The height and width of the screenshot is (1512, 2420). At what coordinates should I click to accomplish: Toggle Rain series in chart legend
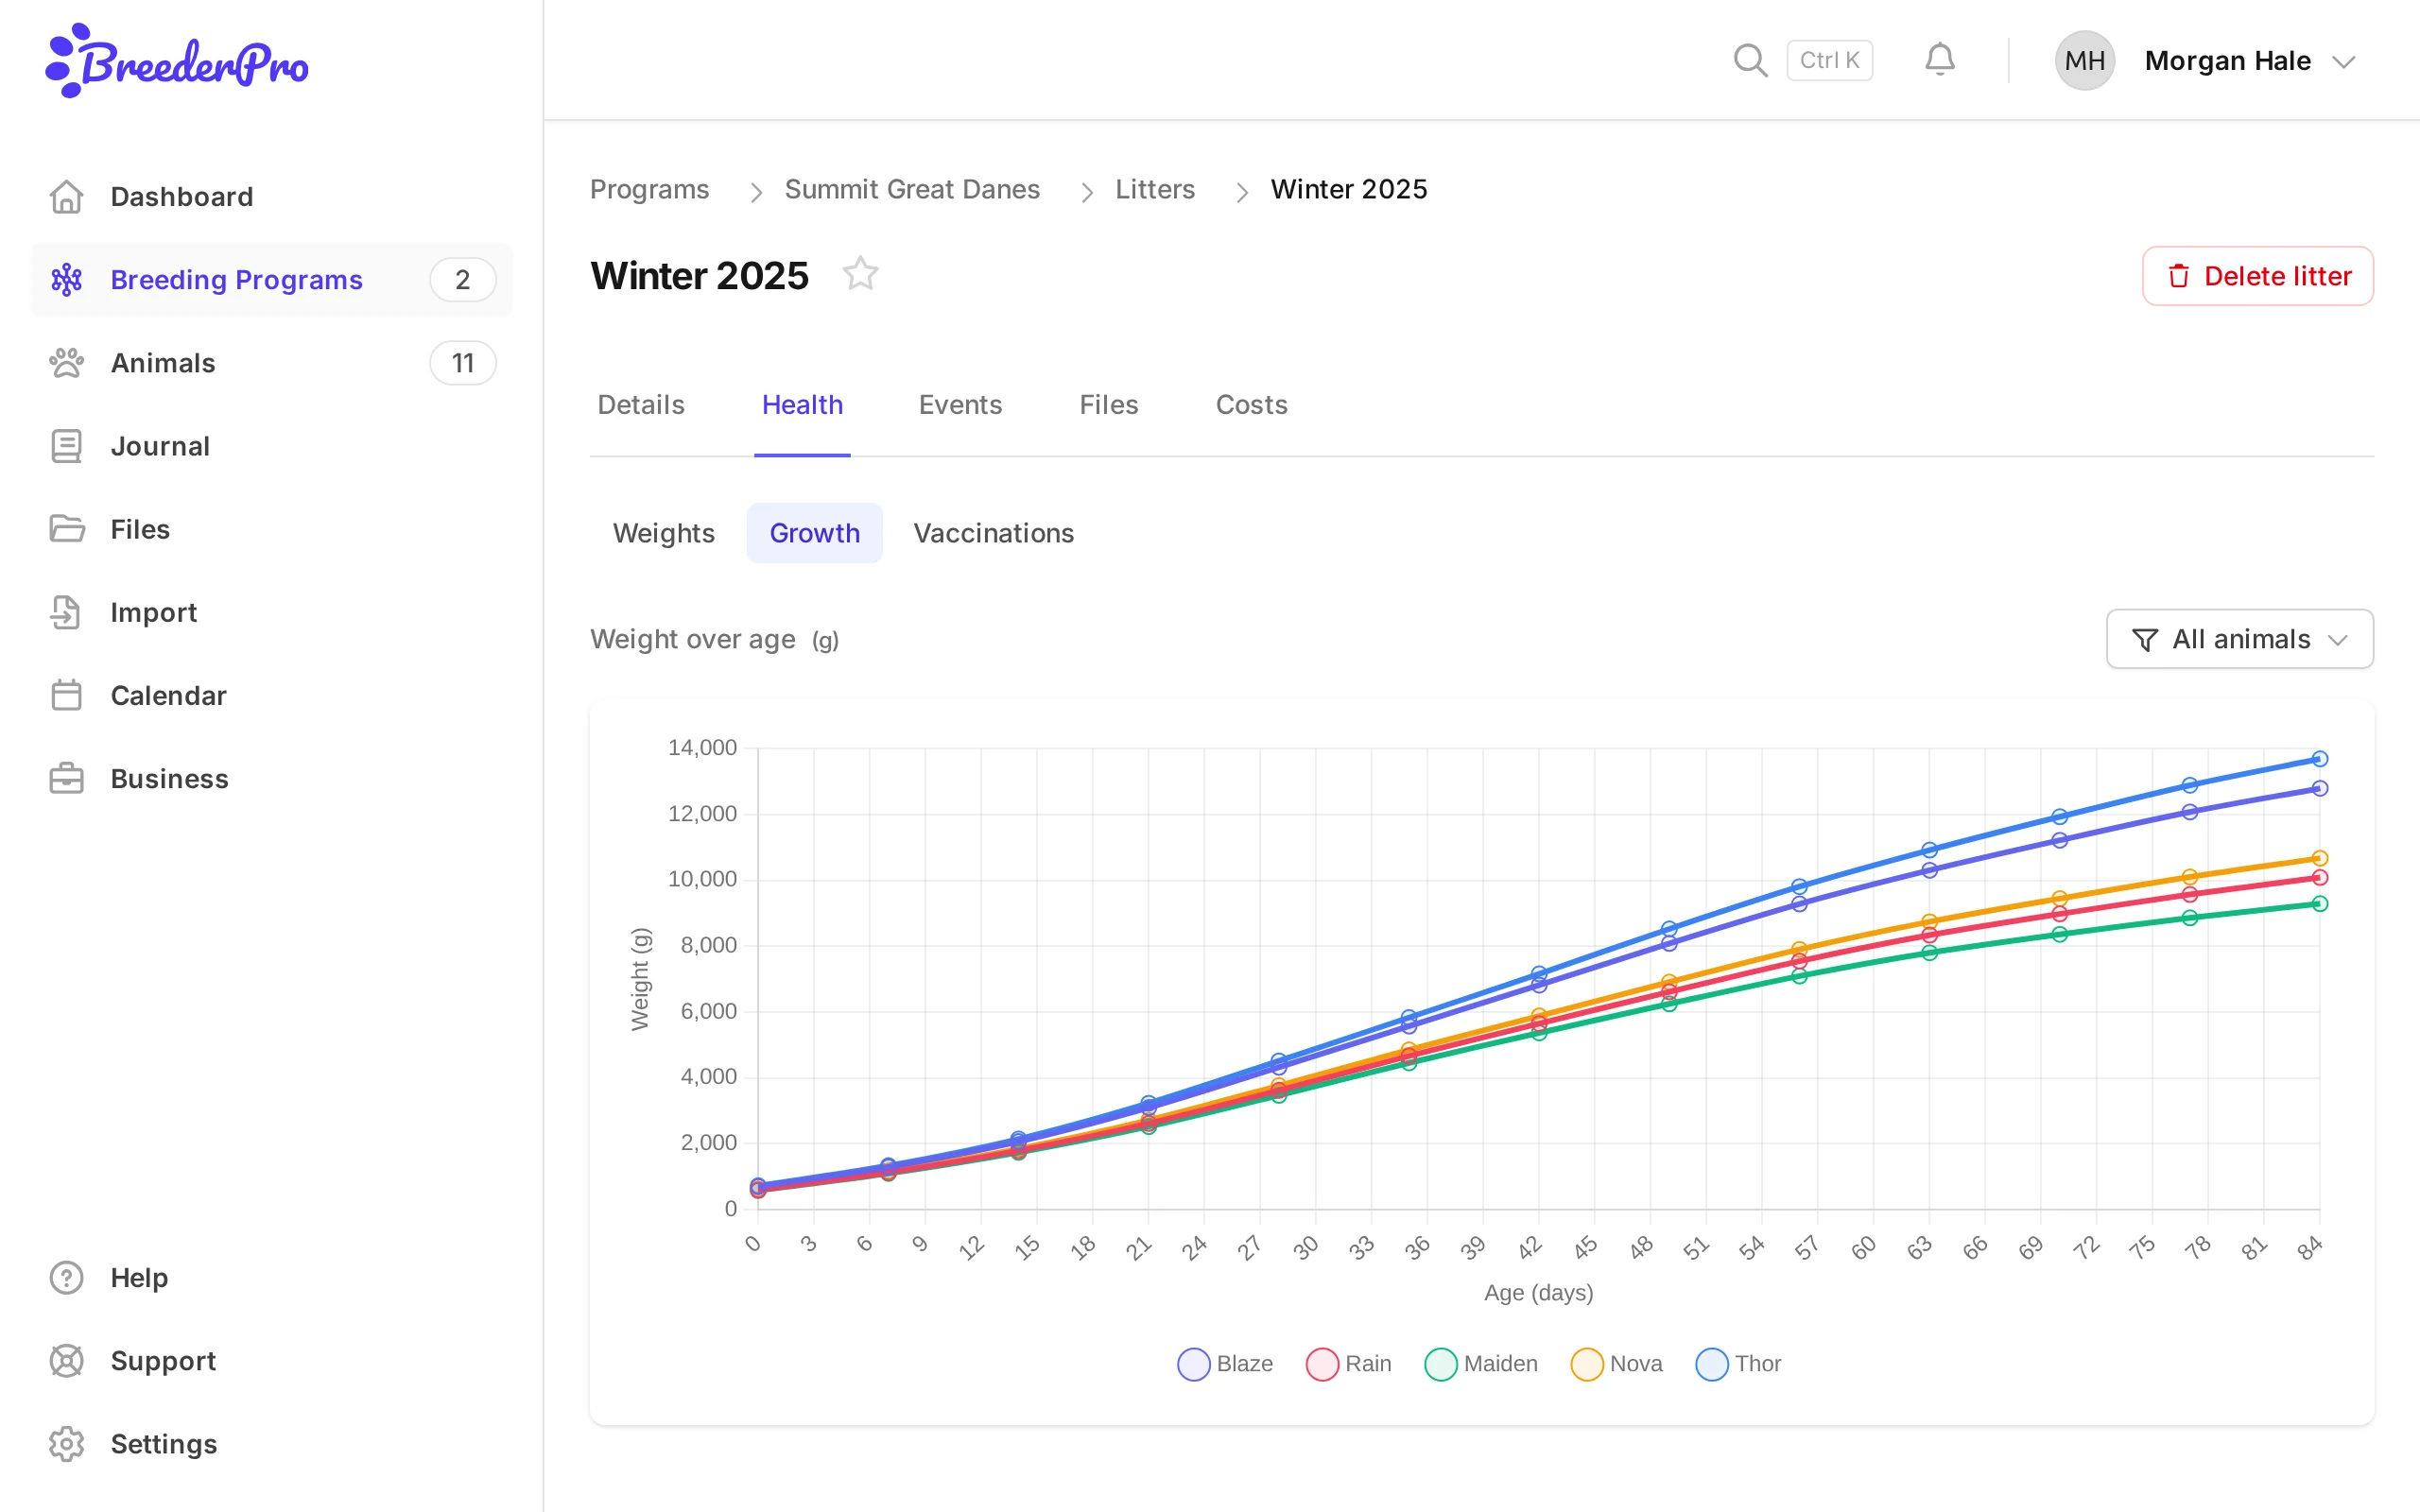pyautogui.click(x=1348, y=1364)
